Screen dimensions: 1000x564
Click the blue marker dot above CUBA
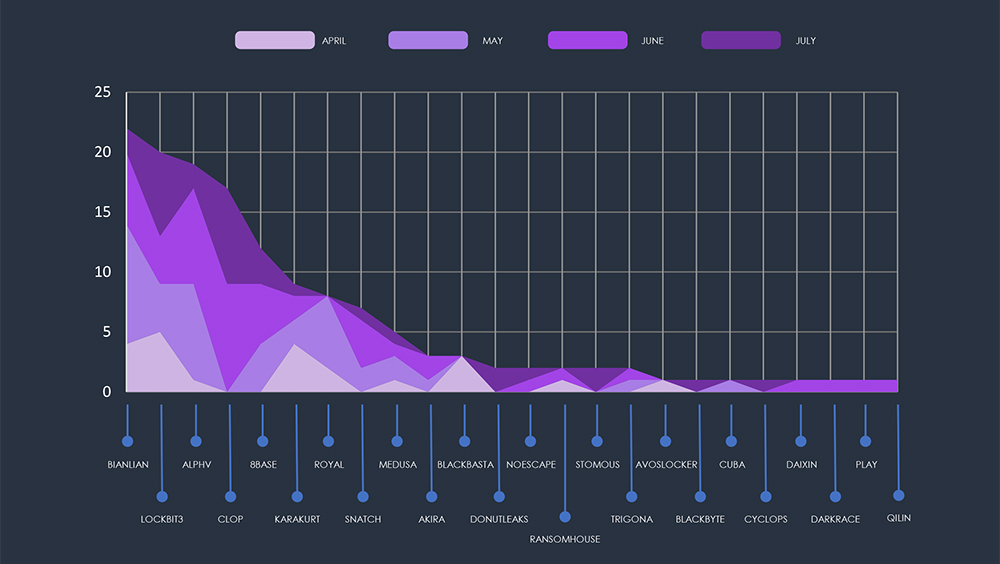(731, 441)
